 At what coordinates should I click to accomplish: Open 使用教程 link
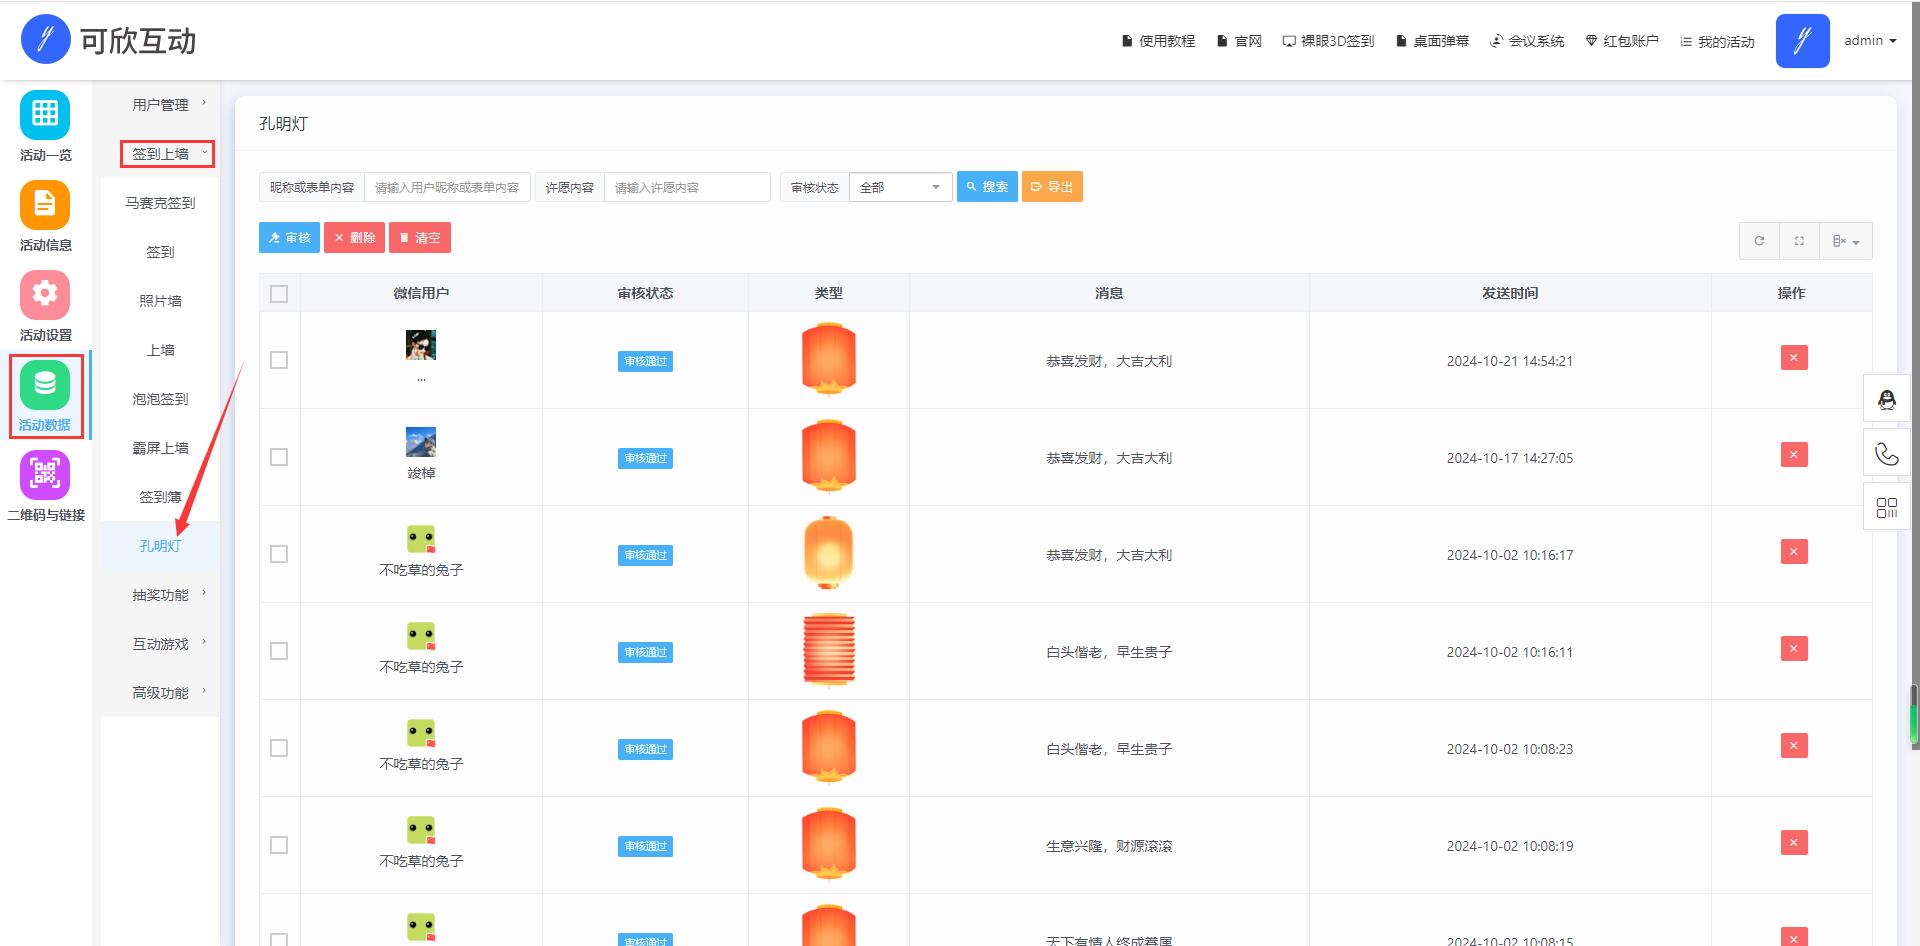point(1158,41)
